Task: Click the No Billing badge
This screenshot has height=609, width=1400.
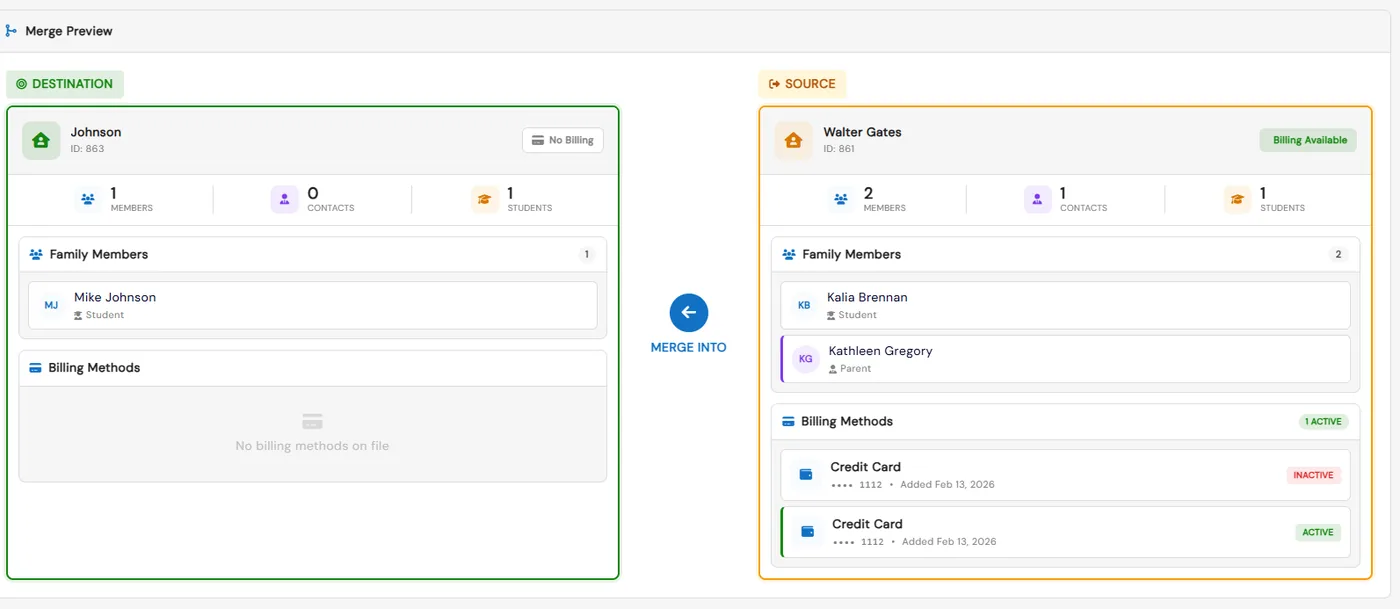Action: pyautogui.click(x=563, y=140)
